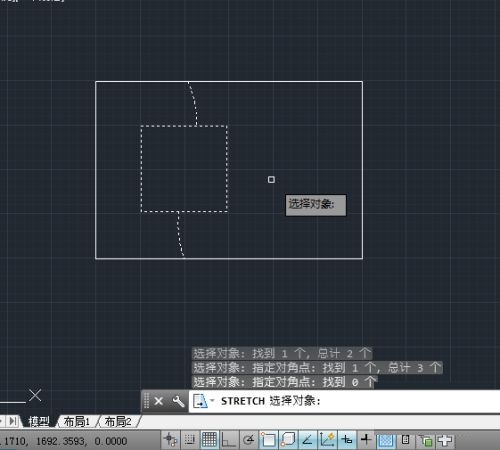Screen dimensions: 500x450
Task: Toggle Polar Tracking icon
Action: coord(248,440)
